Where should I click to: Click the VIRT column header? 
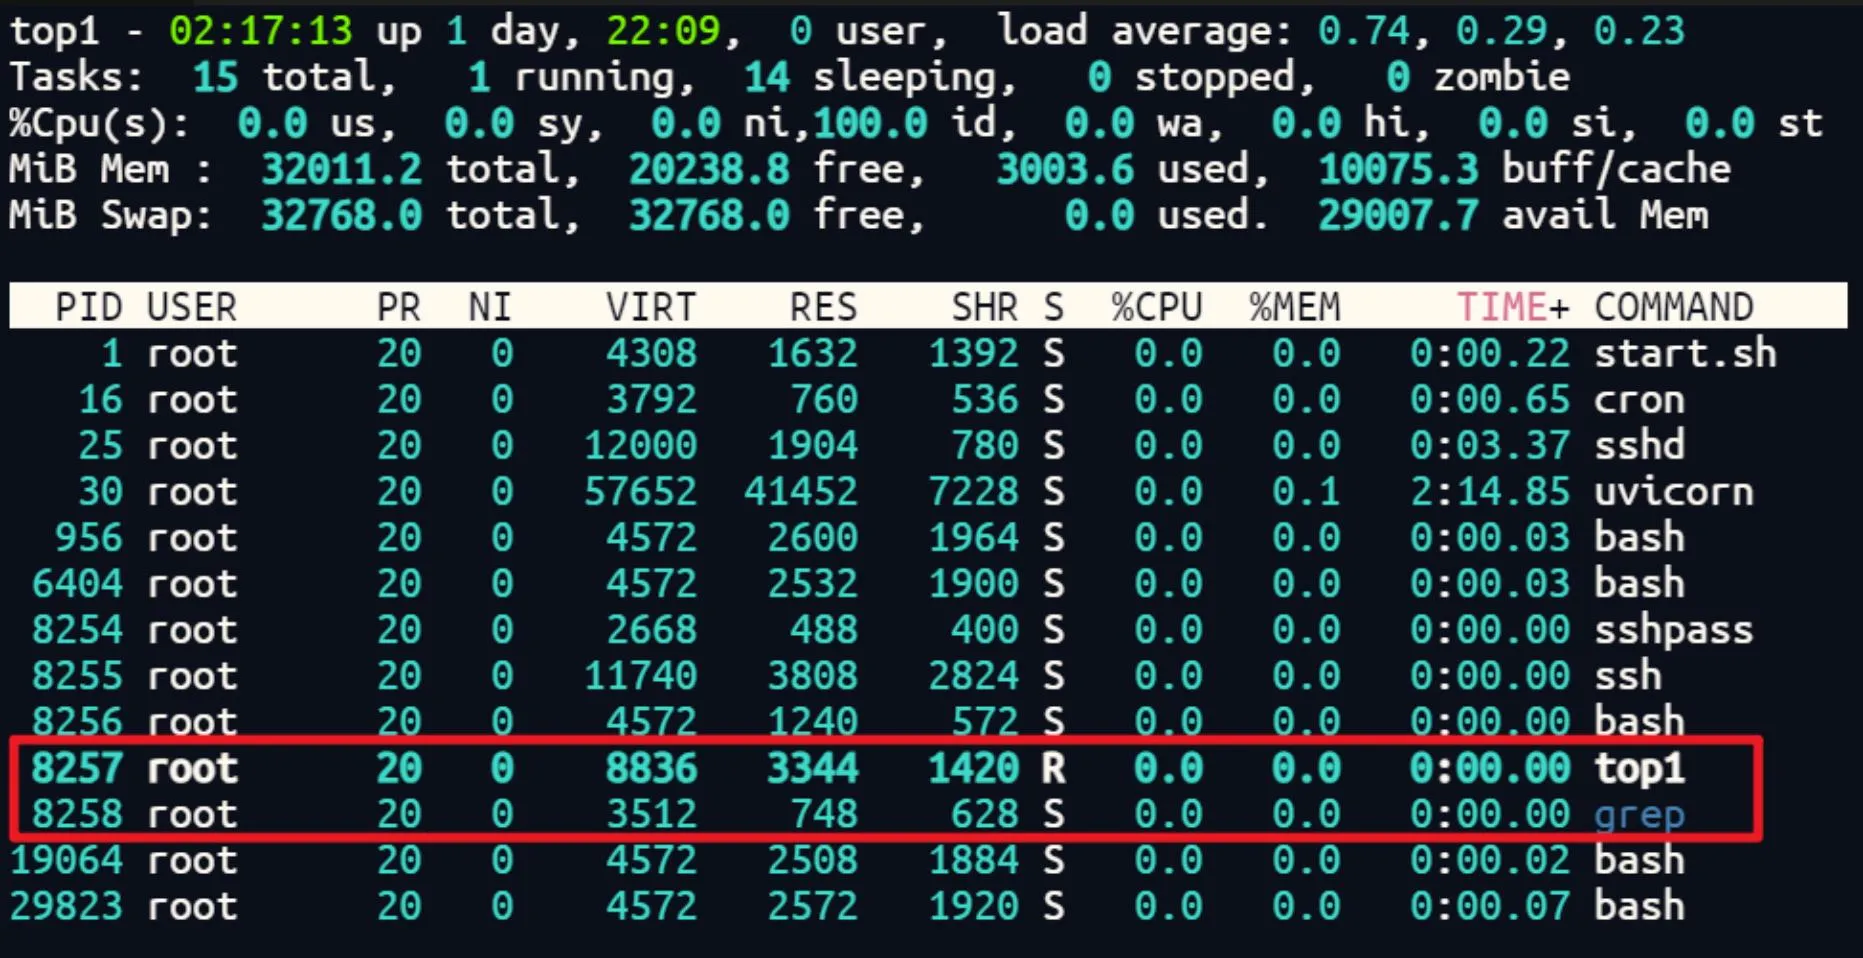(650, 307)
